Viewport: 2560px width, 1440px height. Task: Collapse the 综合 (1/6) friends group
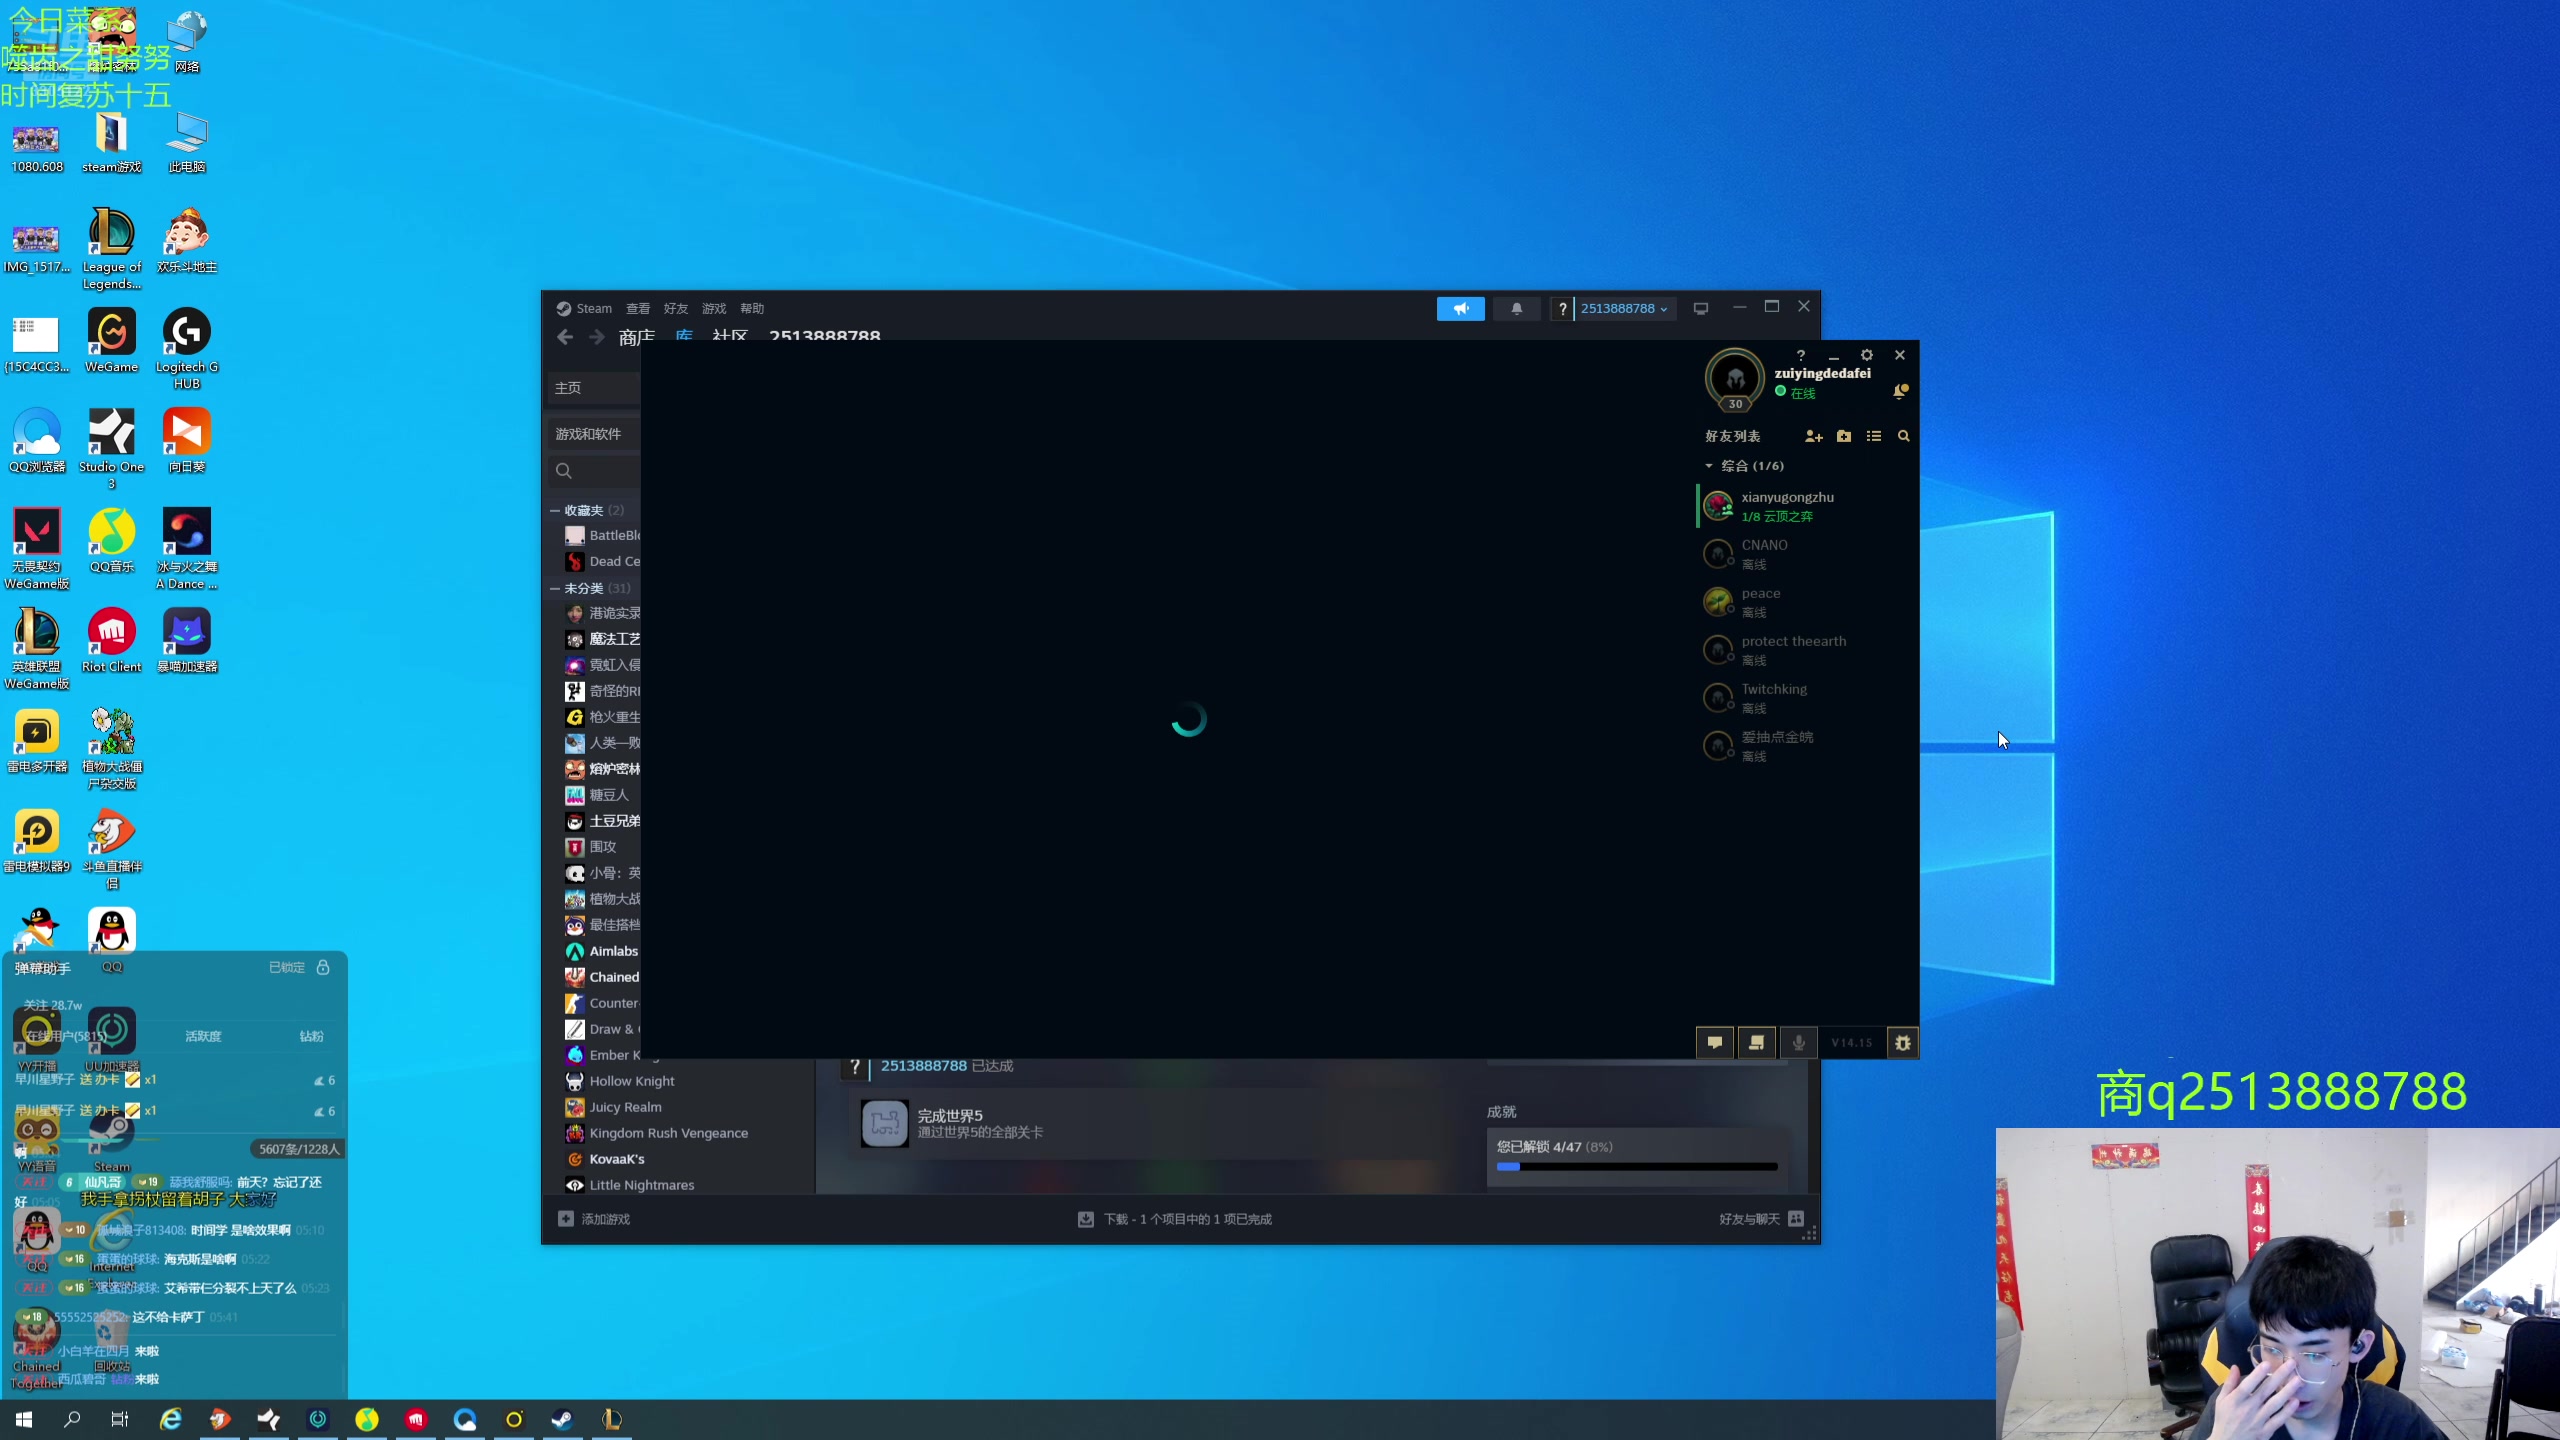(1709, 466)
